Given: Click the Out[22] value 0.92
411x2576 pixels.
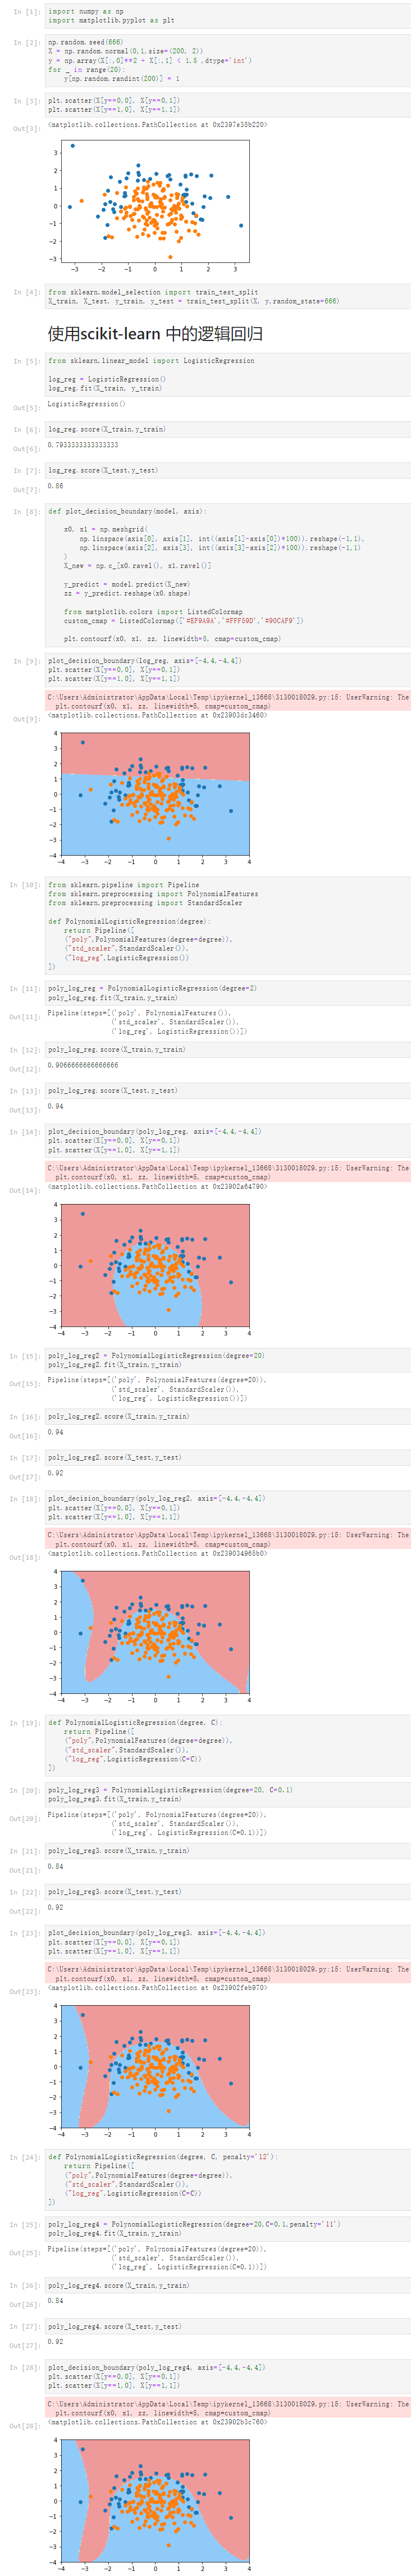Looking at the screenshot, I should pyautogui.click(x=55, y=1908).
